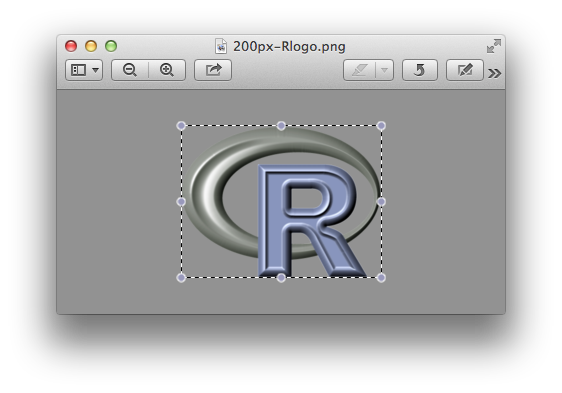Click the Rotate Left toolbar button
The height and width of the screenshot is (393, 562).
click(420, 70)
